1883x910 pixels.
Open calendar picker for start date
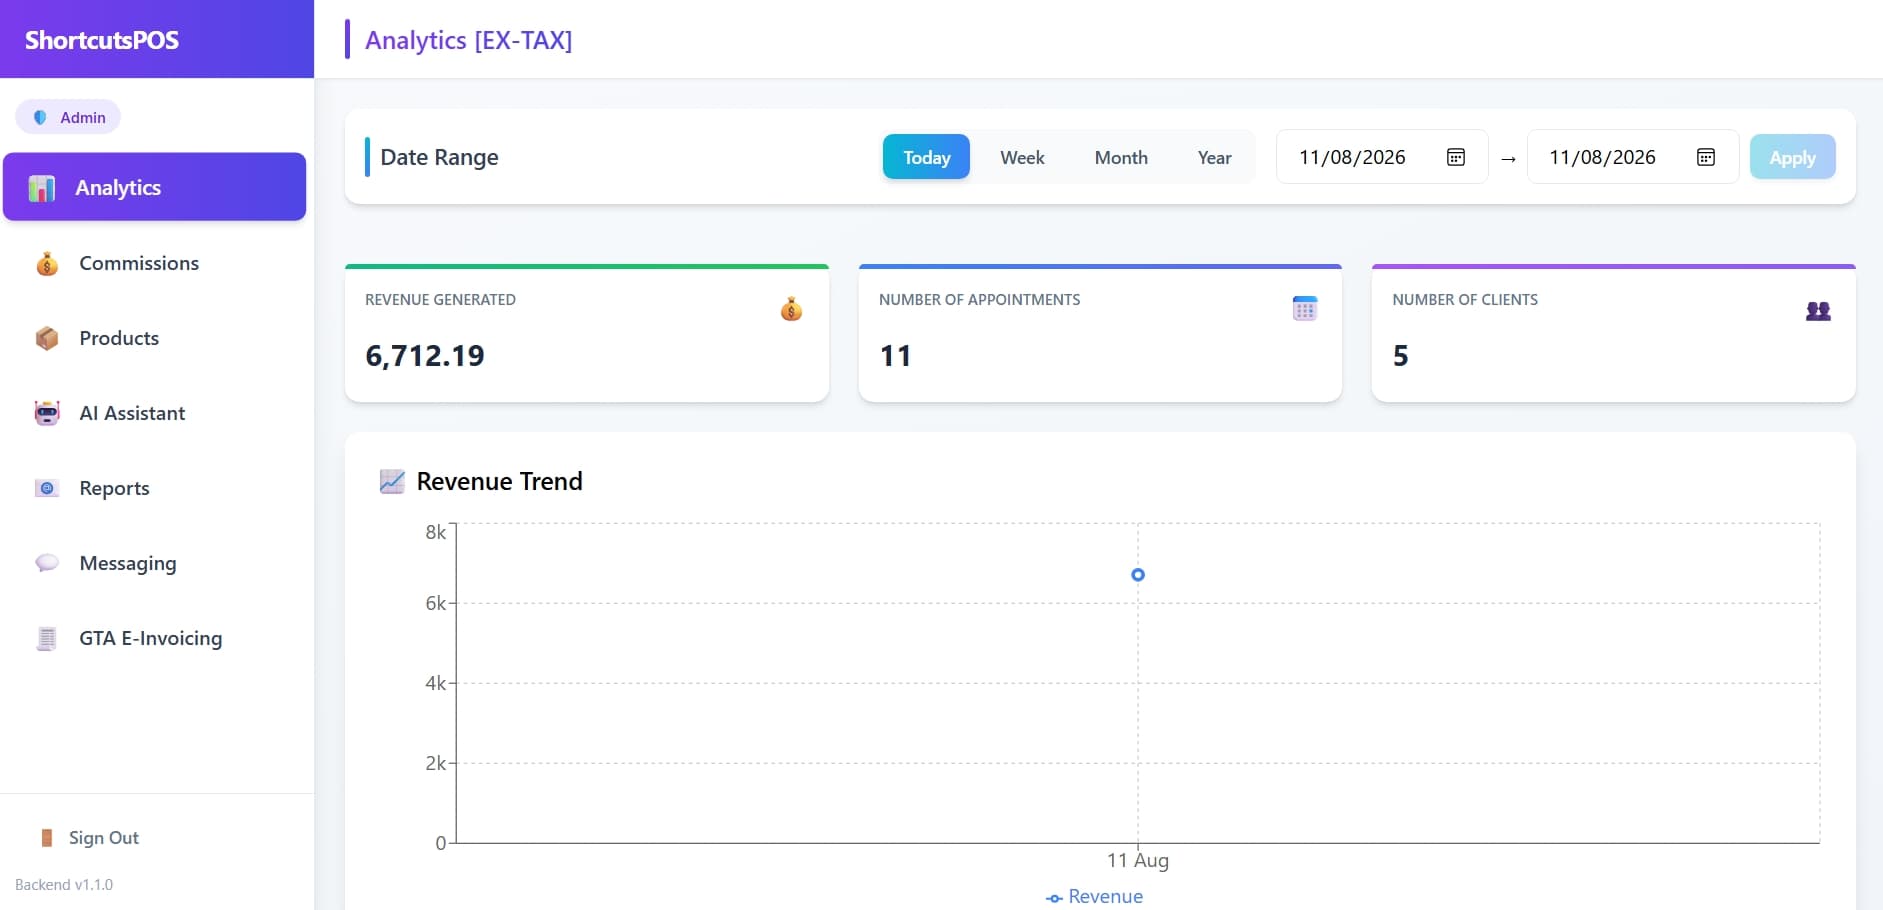pos(1456,157)
